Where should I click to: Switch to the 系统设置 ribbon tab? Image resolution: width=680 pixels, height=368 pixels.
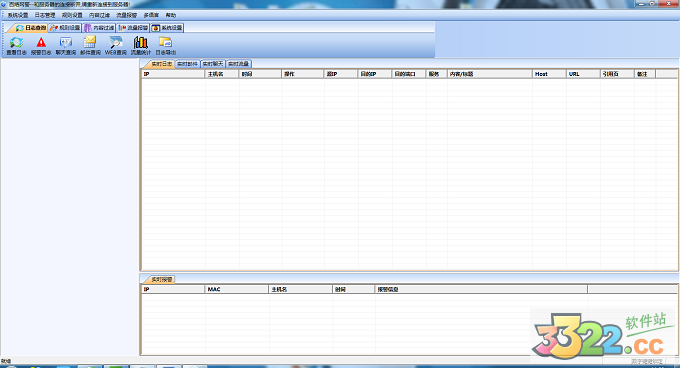(167, 28)
